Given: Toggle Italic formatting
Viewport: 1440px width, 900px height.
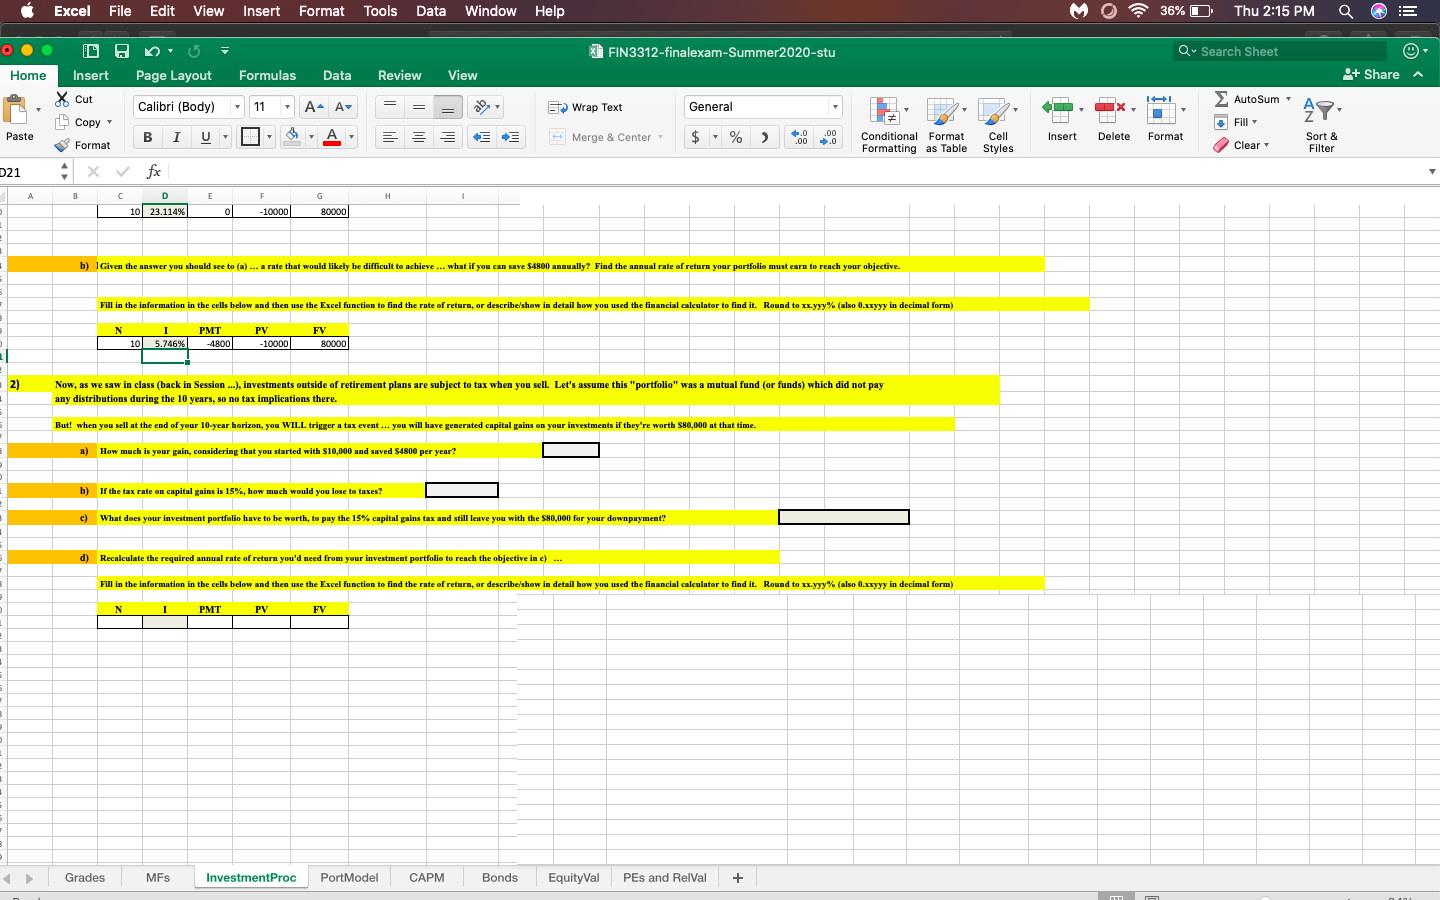Looking at the screenshot, I should [x=177, y=137].
